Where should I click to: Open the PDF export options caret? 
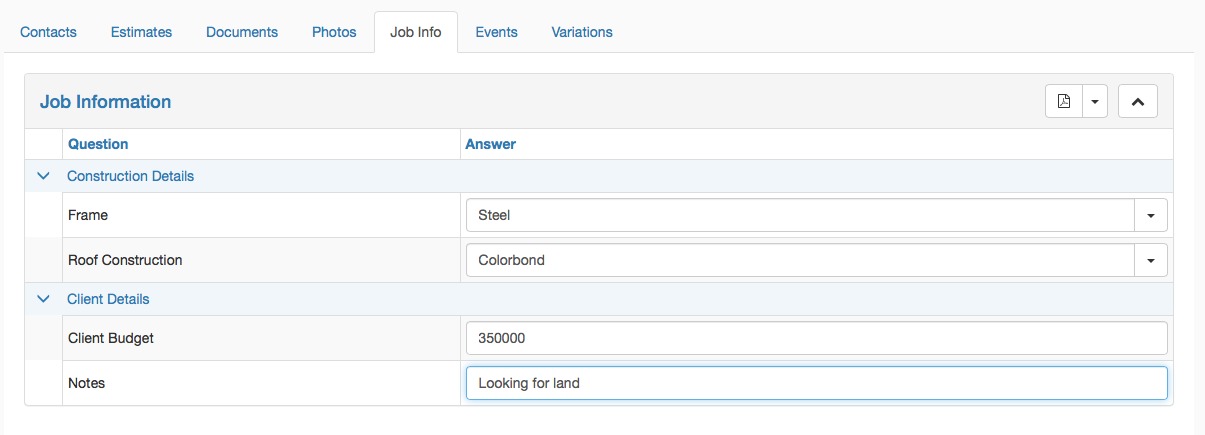click(x=1095, y=101)
